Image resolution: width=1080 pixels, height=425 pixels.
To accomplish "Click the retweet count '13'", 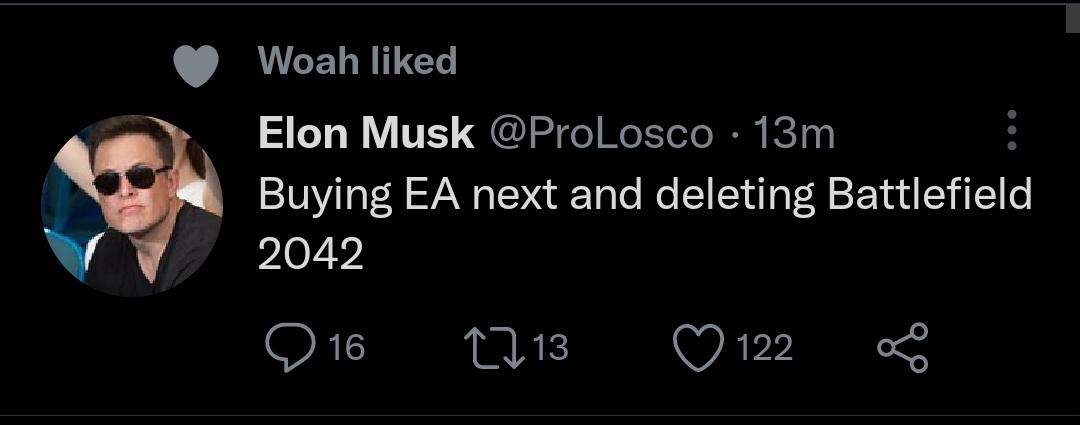I will point(550,348).
